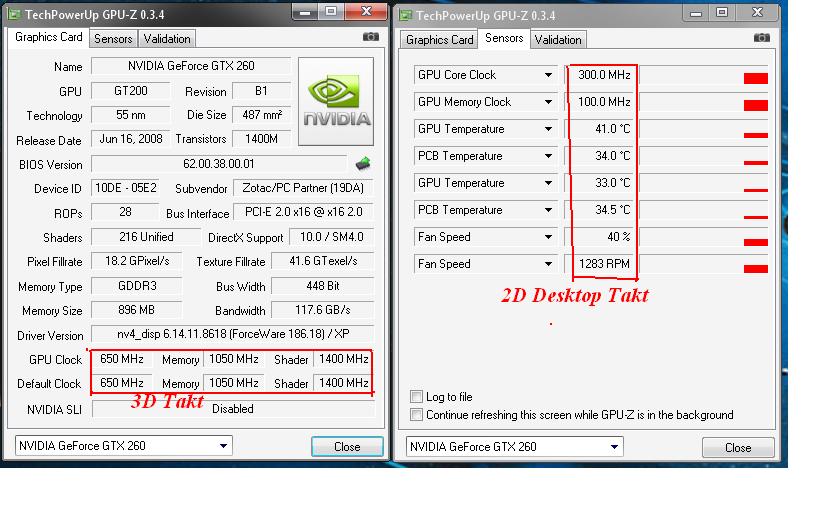Click the Driver Version field
The width and height of the screenshot is (840, 525).
pyautogui.click(x=233, y=334)
